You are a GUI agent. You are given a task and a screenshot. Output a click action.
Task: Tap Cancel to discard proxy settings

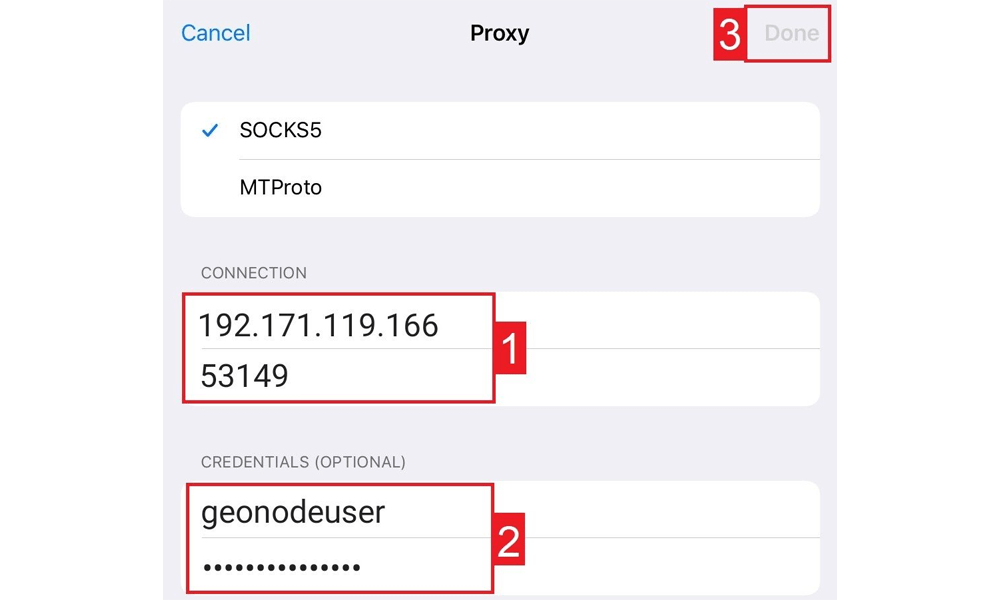tap(215, 33)
